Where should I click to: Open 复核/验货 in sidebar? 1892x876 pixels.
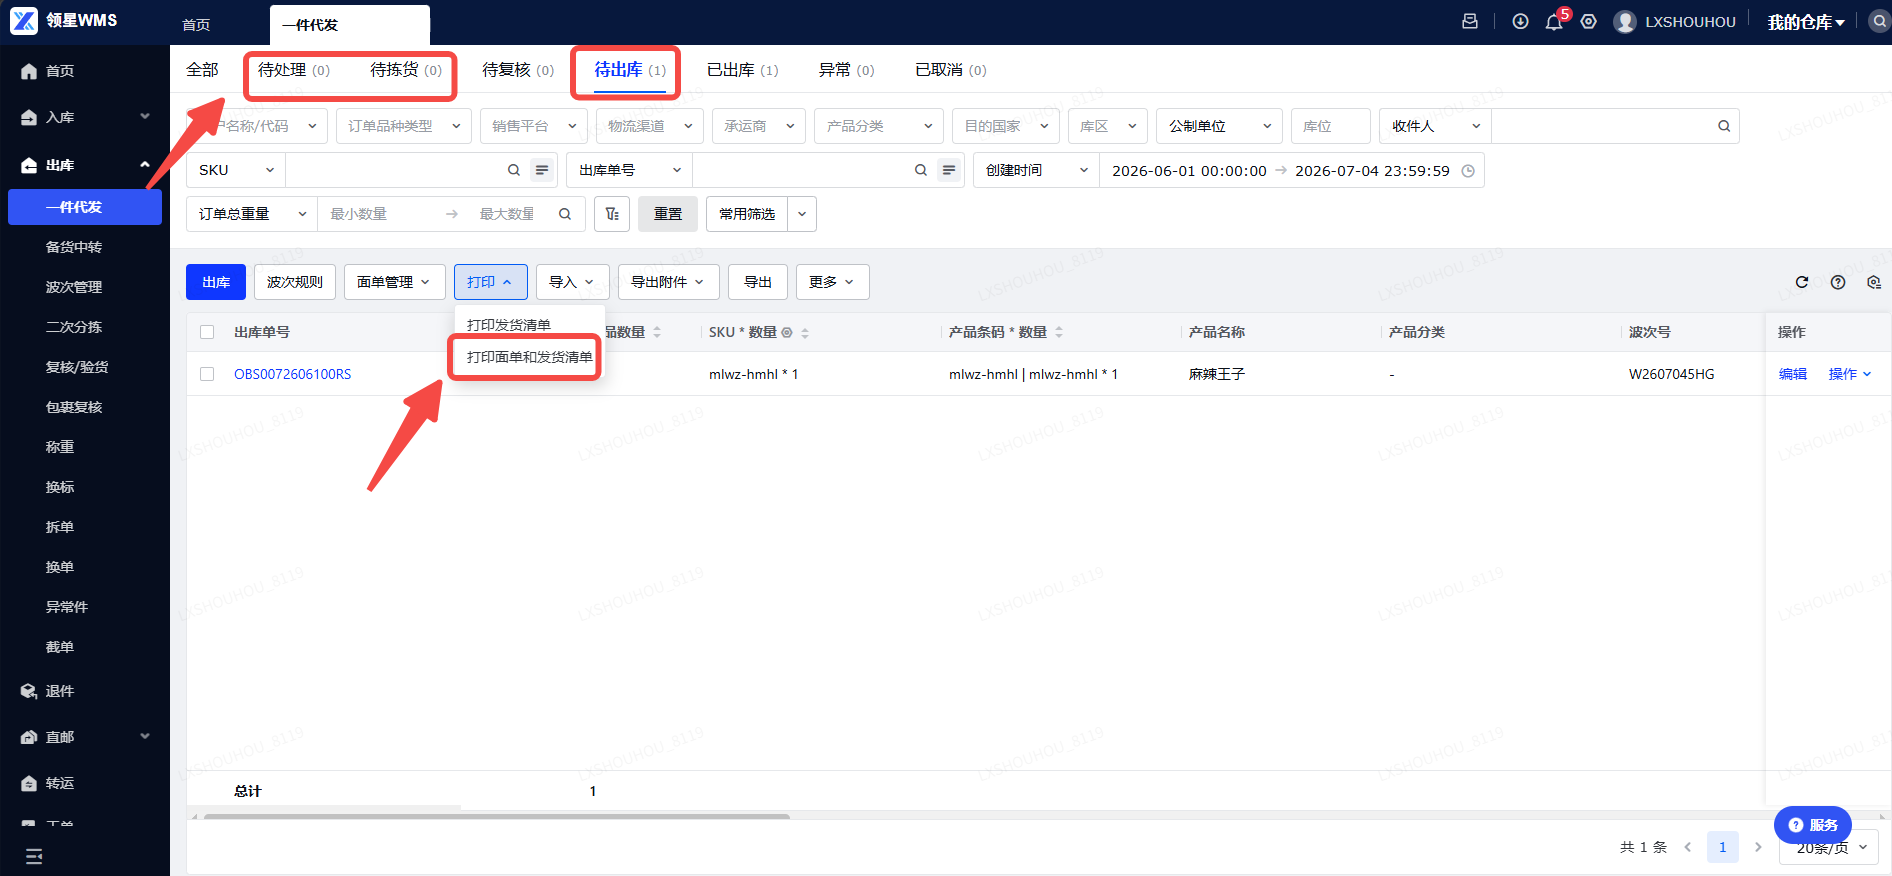tap(77, 367)
